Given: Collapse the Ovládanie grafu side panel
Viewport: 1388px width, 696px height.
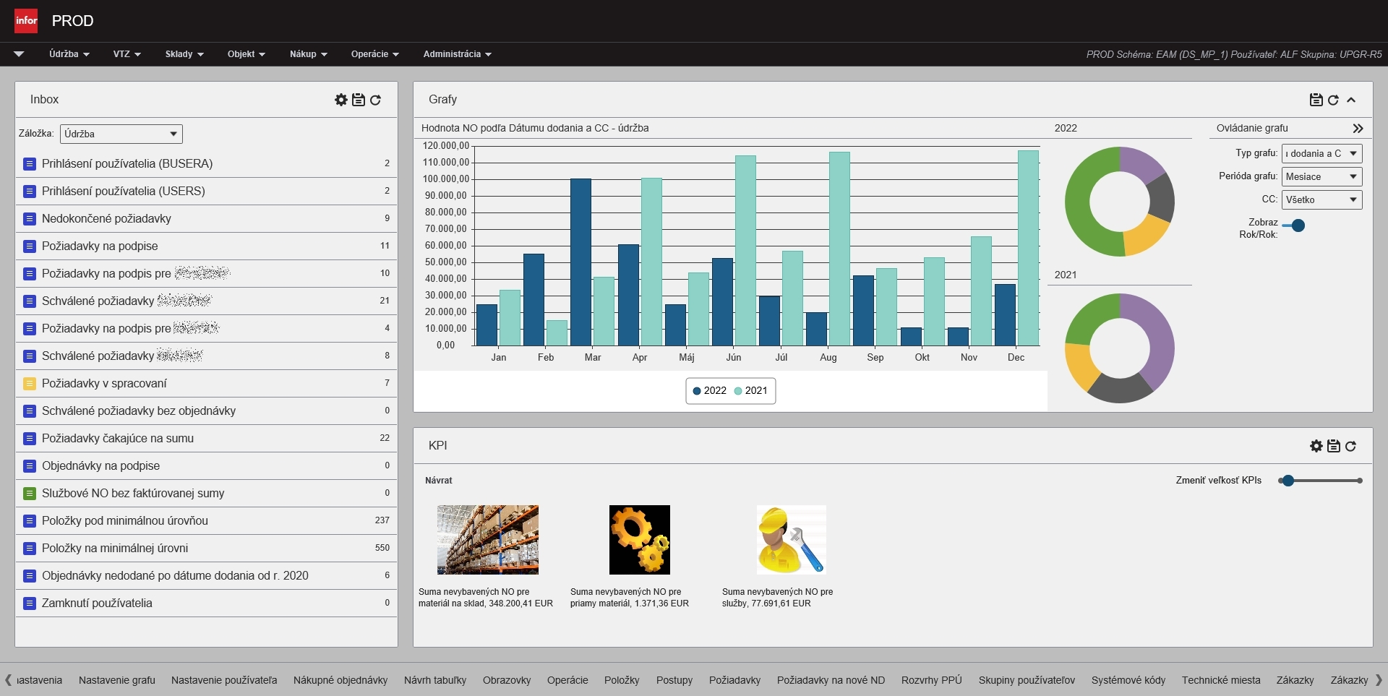Looking at the screenshot, I should tap(1357, 129).
